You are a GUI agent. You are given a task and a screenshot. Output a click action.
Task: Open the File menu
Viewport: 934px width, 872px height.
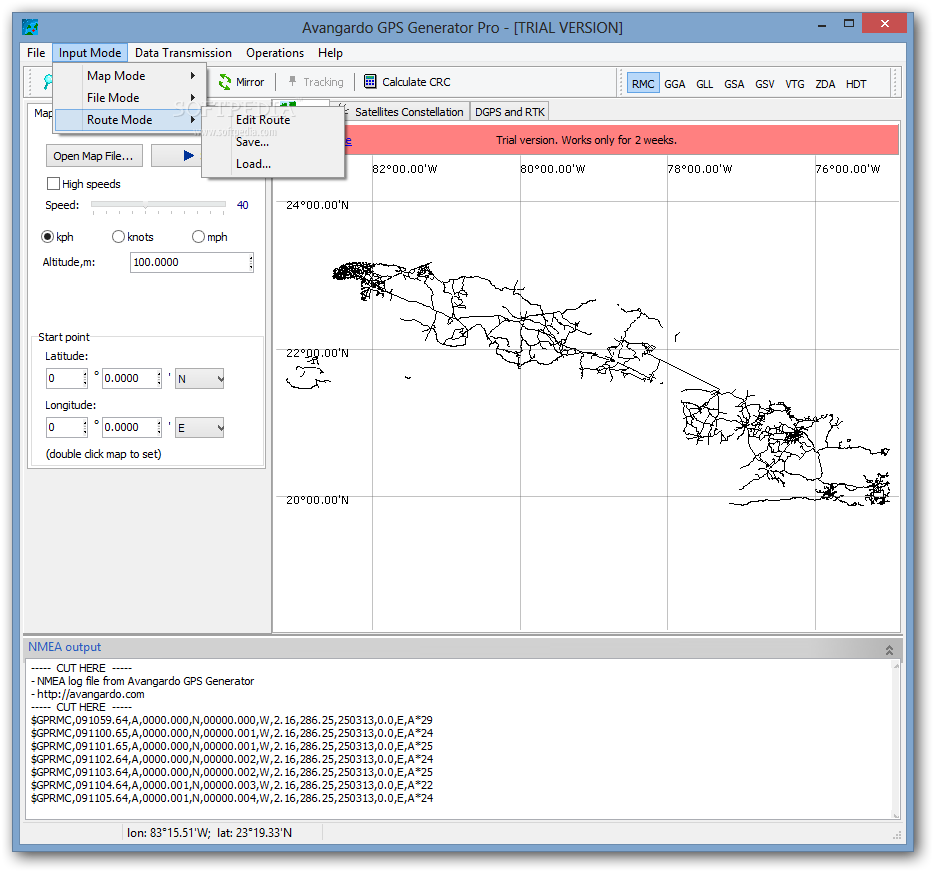pos(36,52)
